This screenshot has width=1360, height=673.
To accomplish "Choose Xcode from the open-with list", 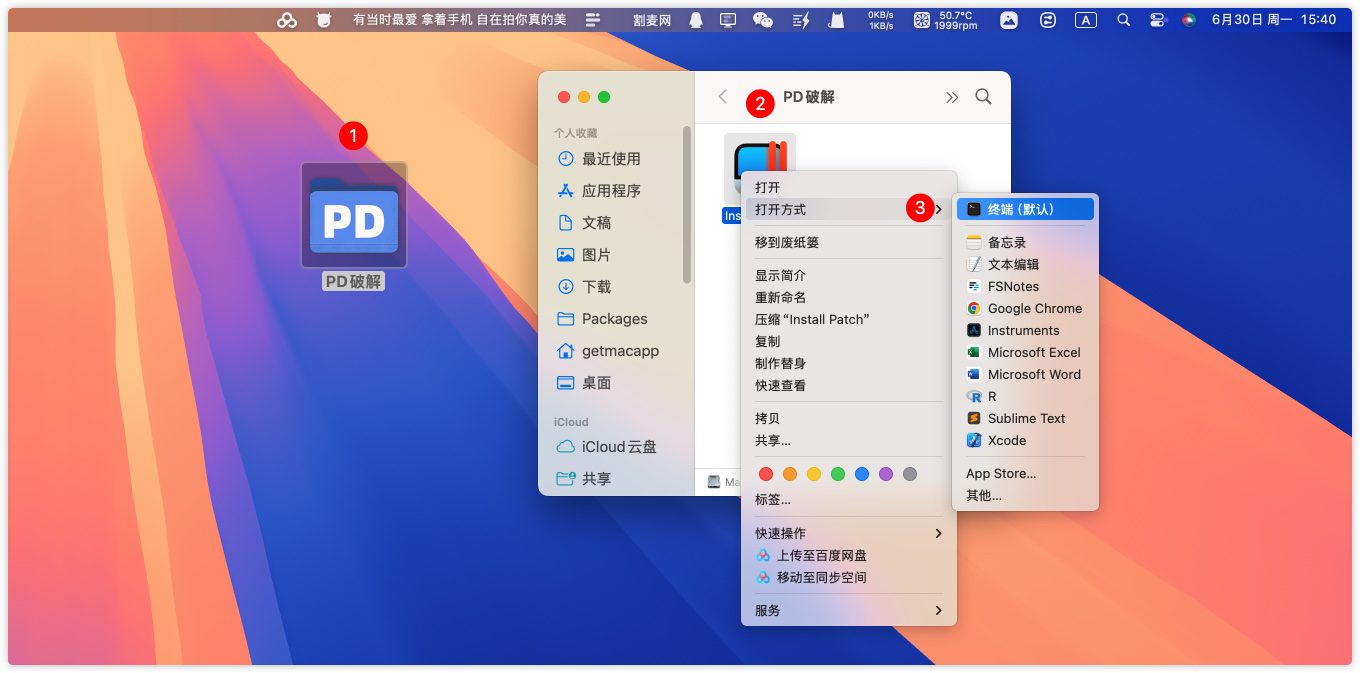I will pos(1006,440).
